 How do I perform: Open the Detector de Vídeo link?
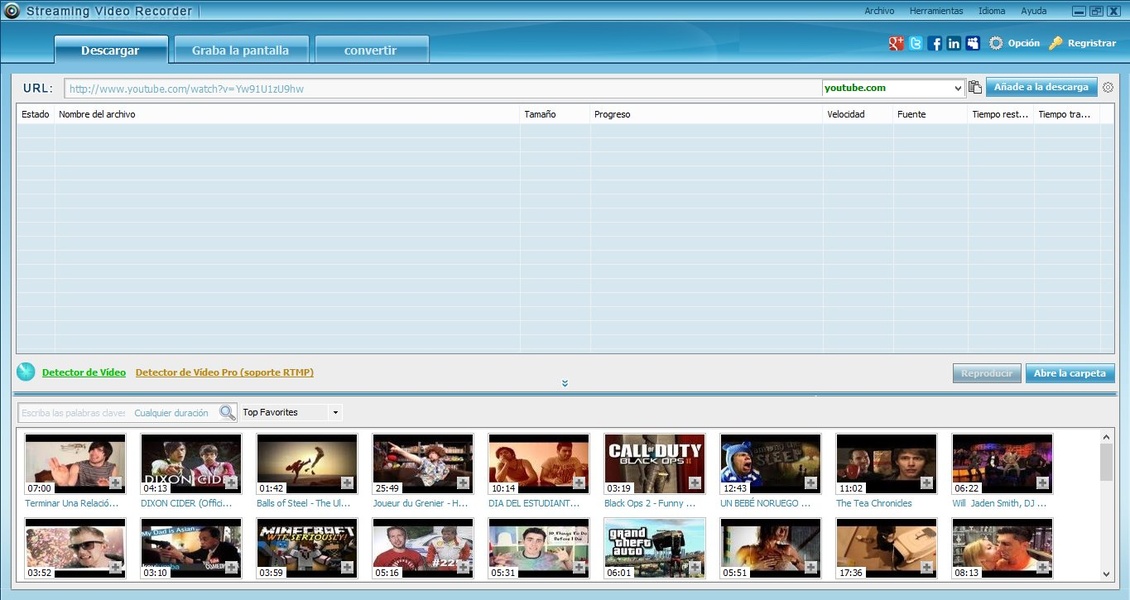(x=84, y=372)
